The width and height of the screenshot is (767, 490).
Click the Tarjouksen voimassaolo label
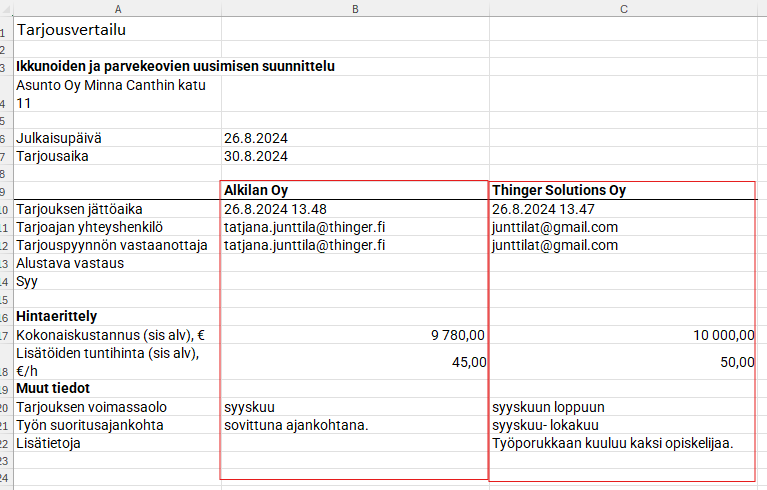pyautogui.click(x=91, y=407)
